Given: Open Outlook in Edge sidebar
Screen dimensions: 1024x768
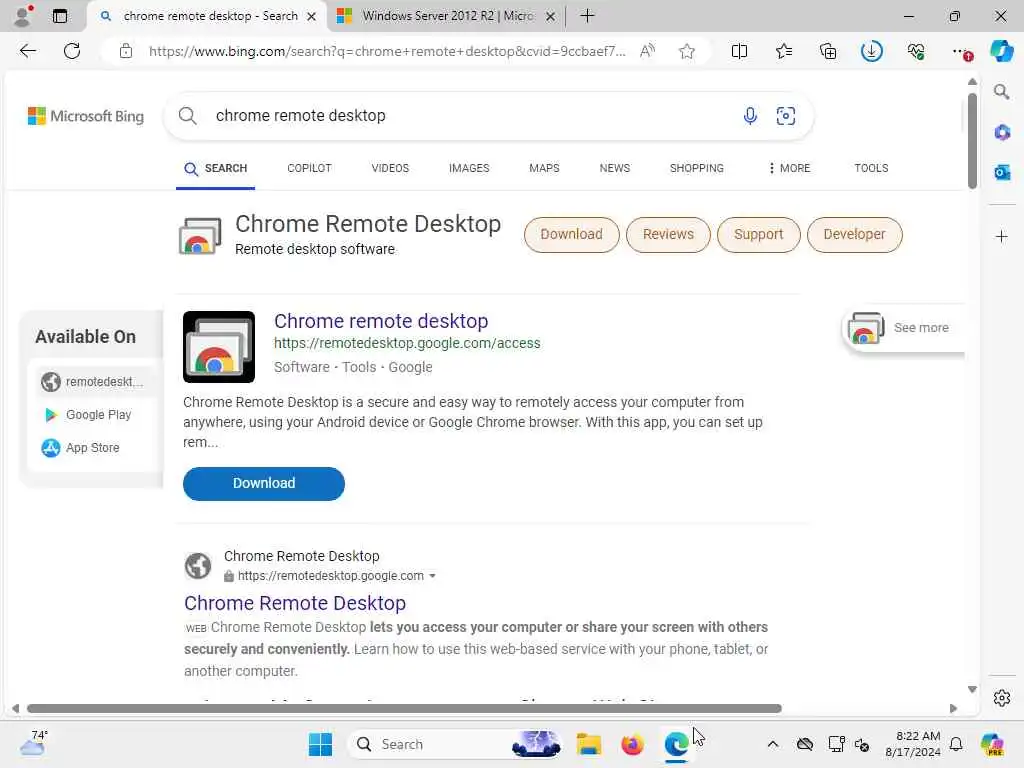Looking at the screenshot, I should pos(1002,172).
